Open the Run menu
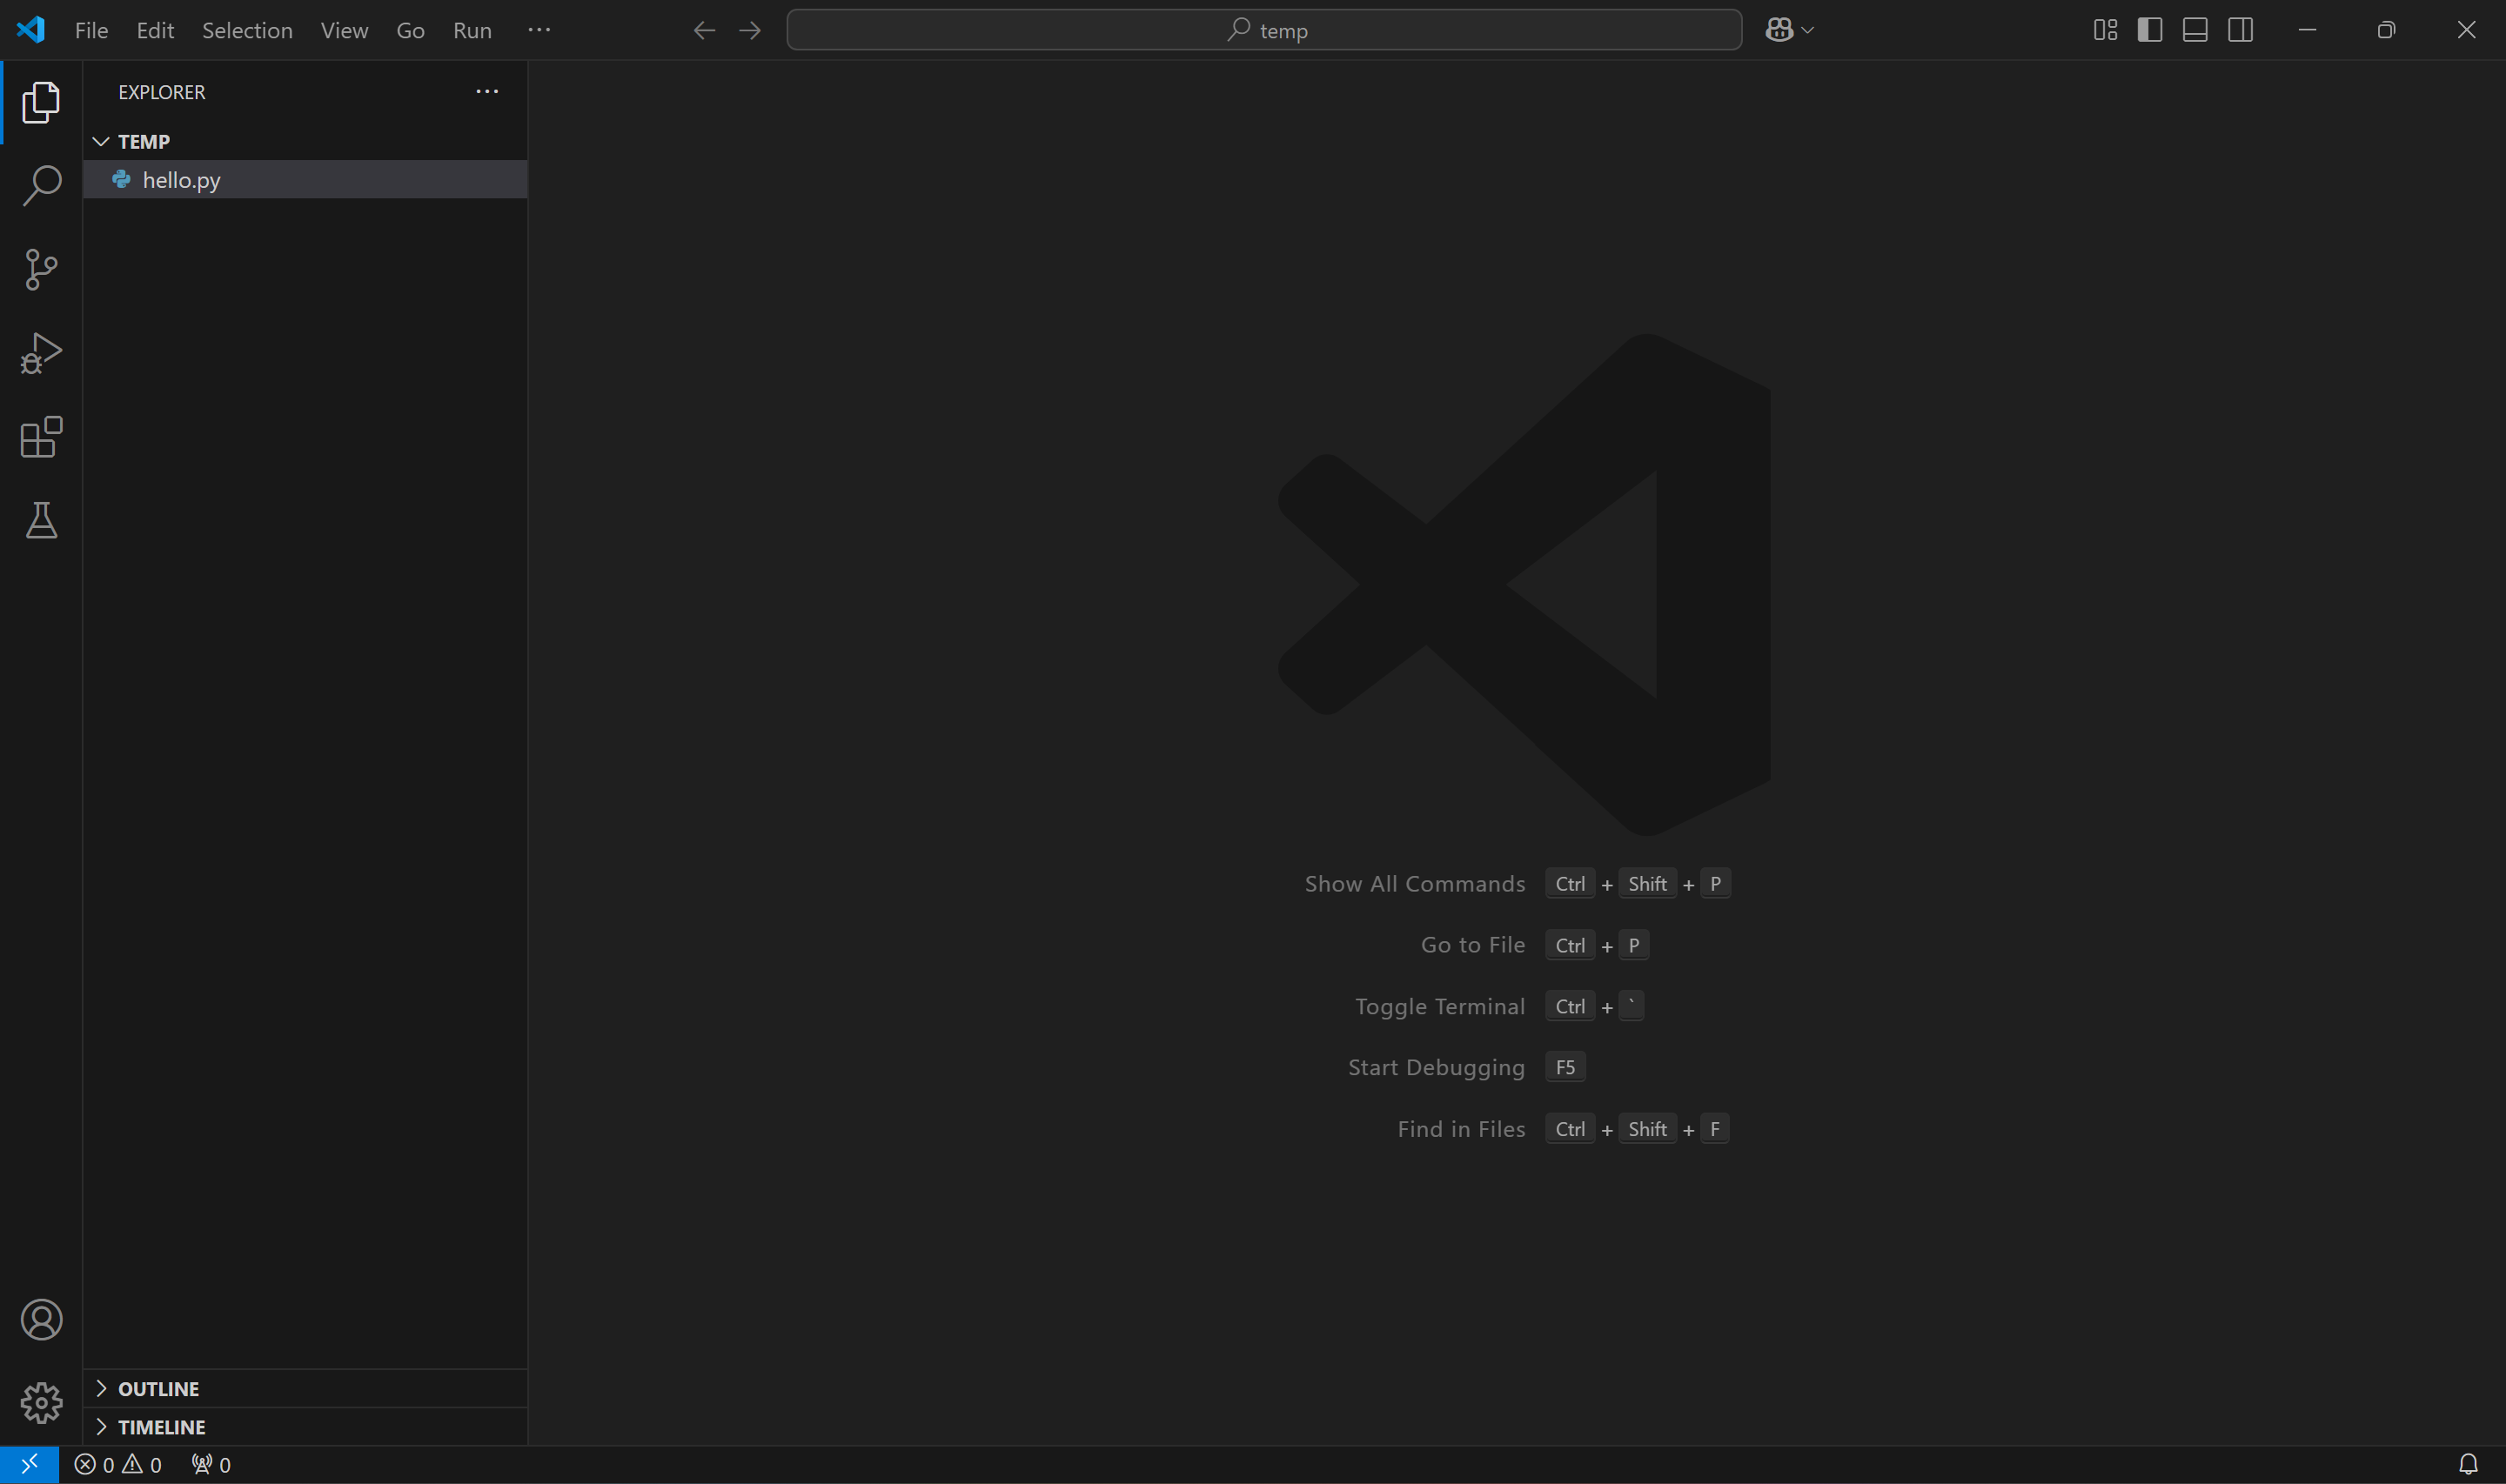Viewport: 2506px width, 1484px height. 472,30
